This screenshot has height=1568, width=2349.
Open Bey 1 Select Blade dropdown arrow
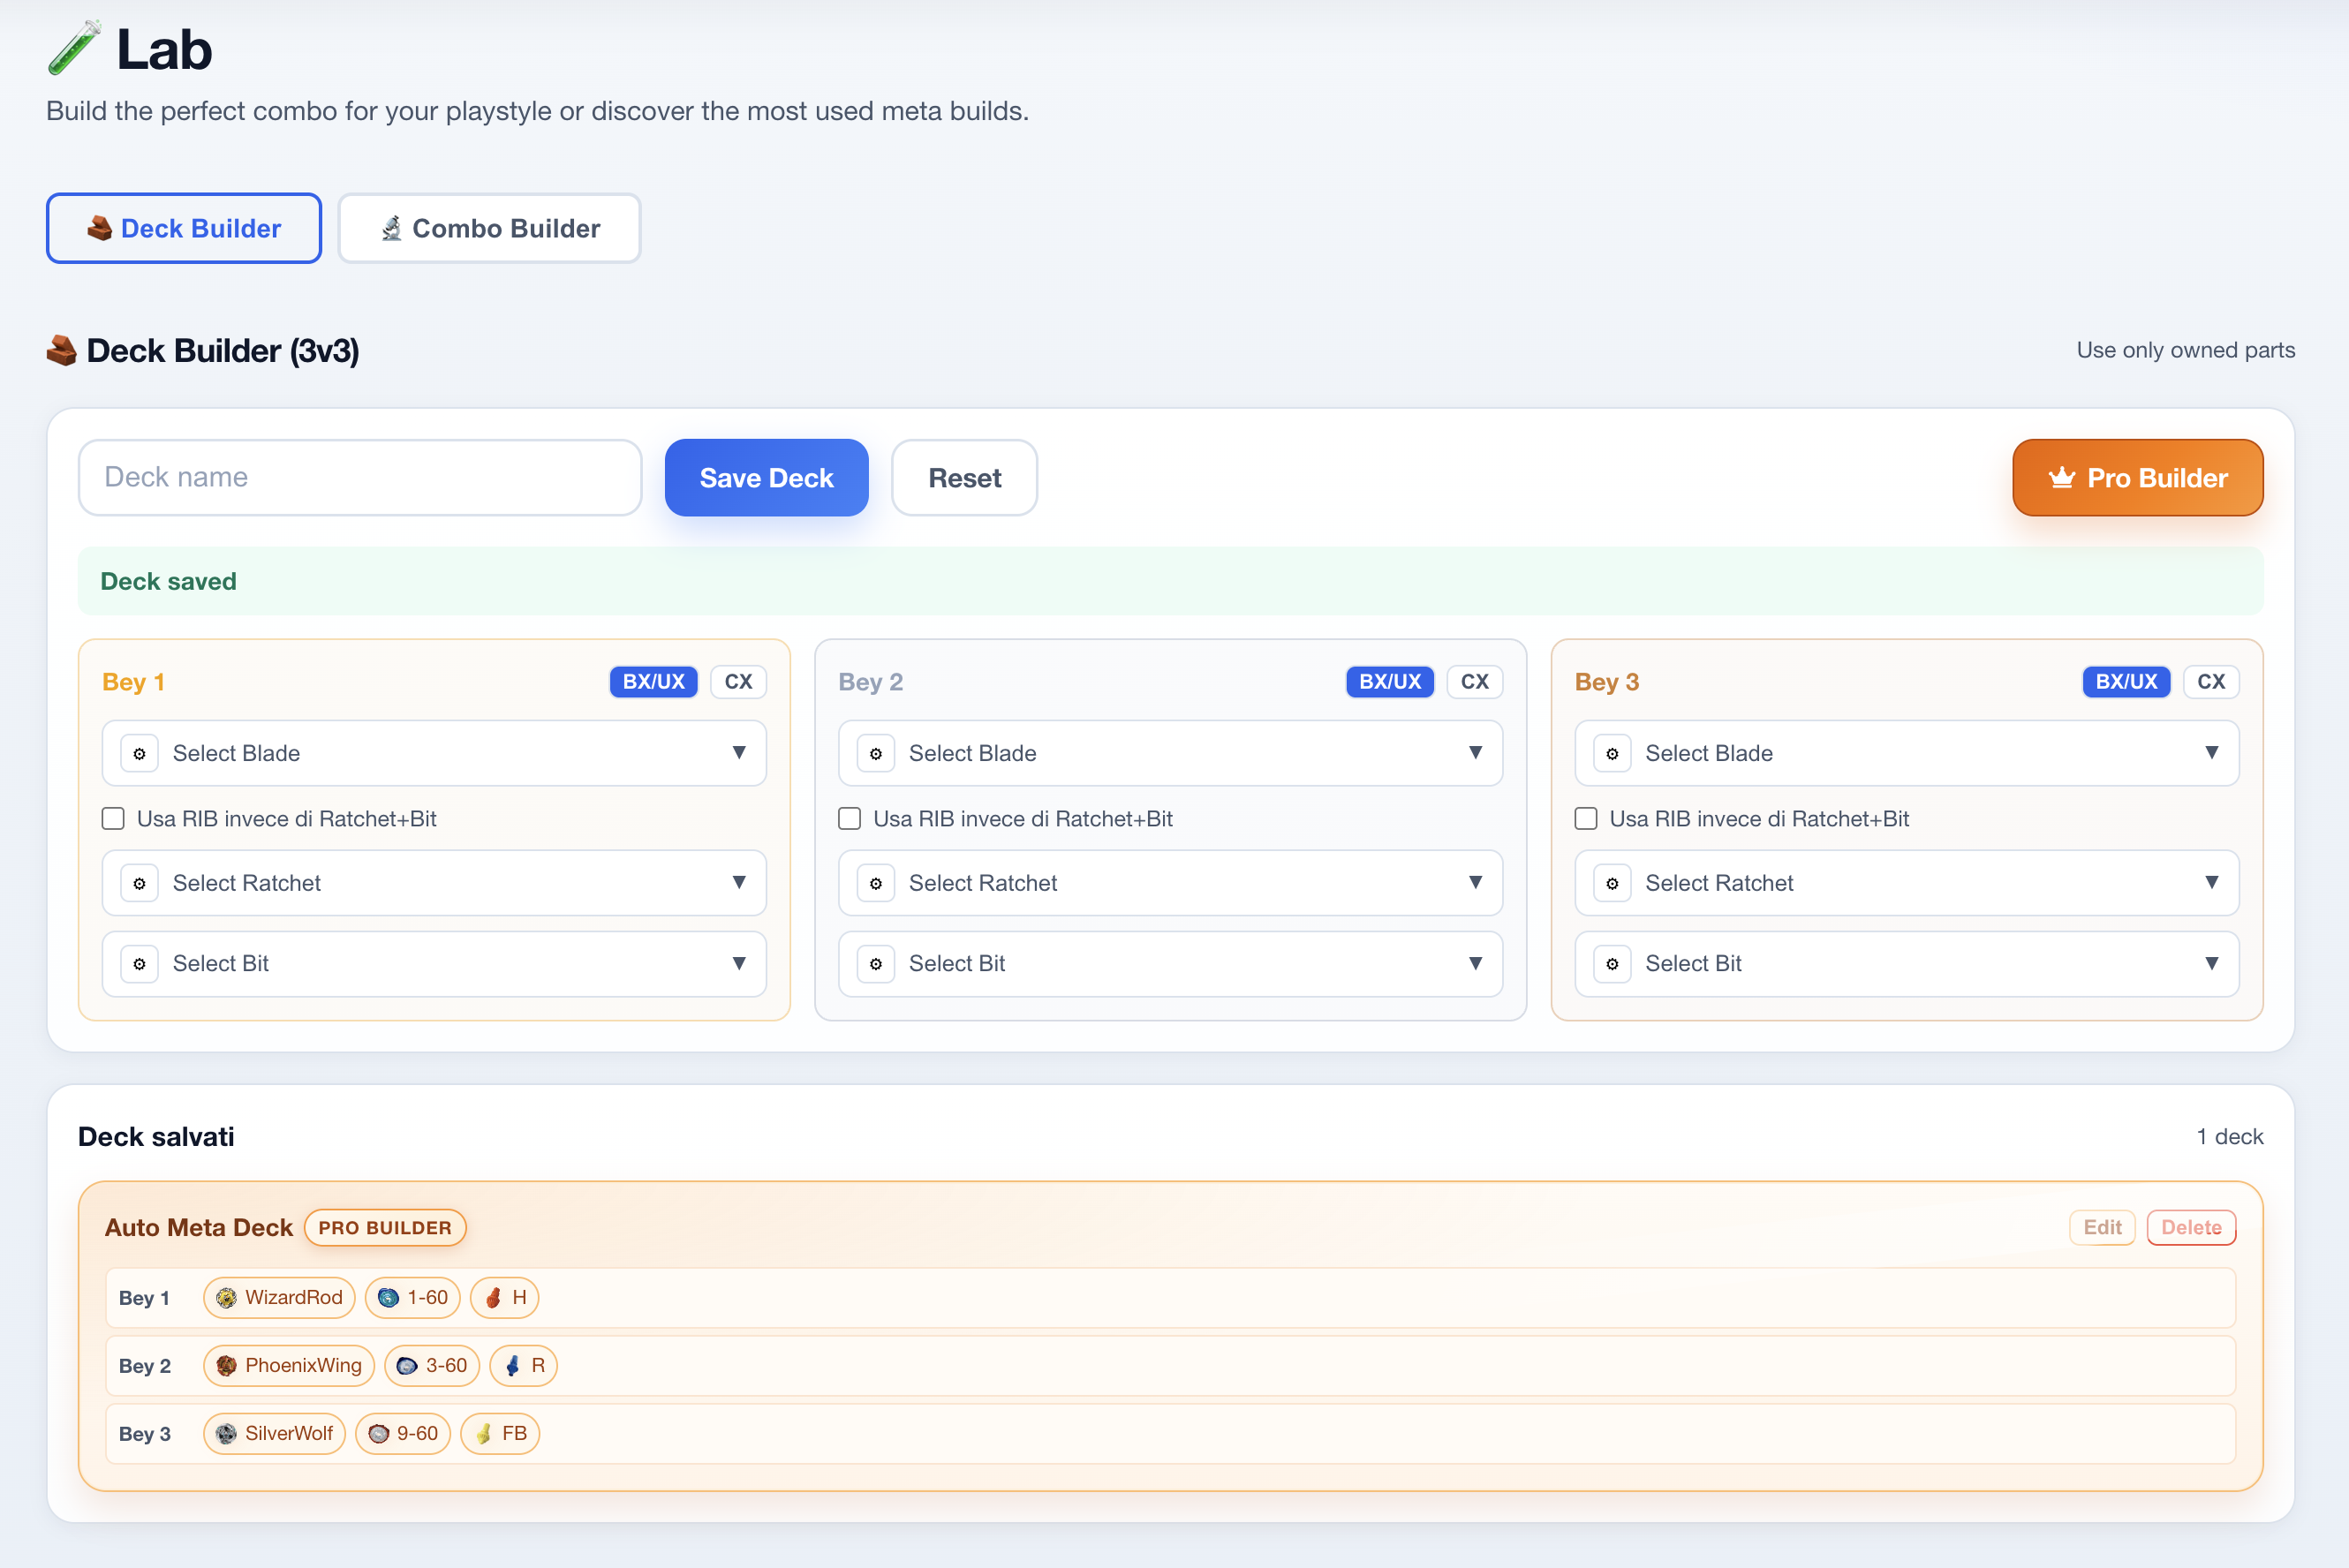pyautogui.click(x=739, y=753)
